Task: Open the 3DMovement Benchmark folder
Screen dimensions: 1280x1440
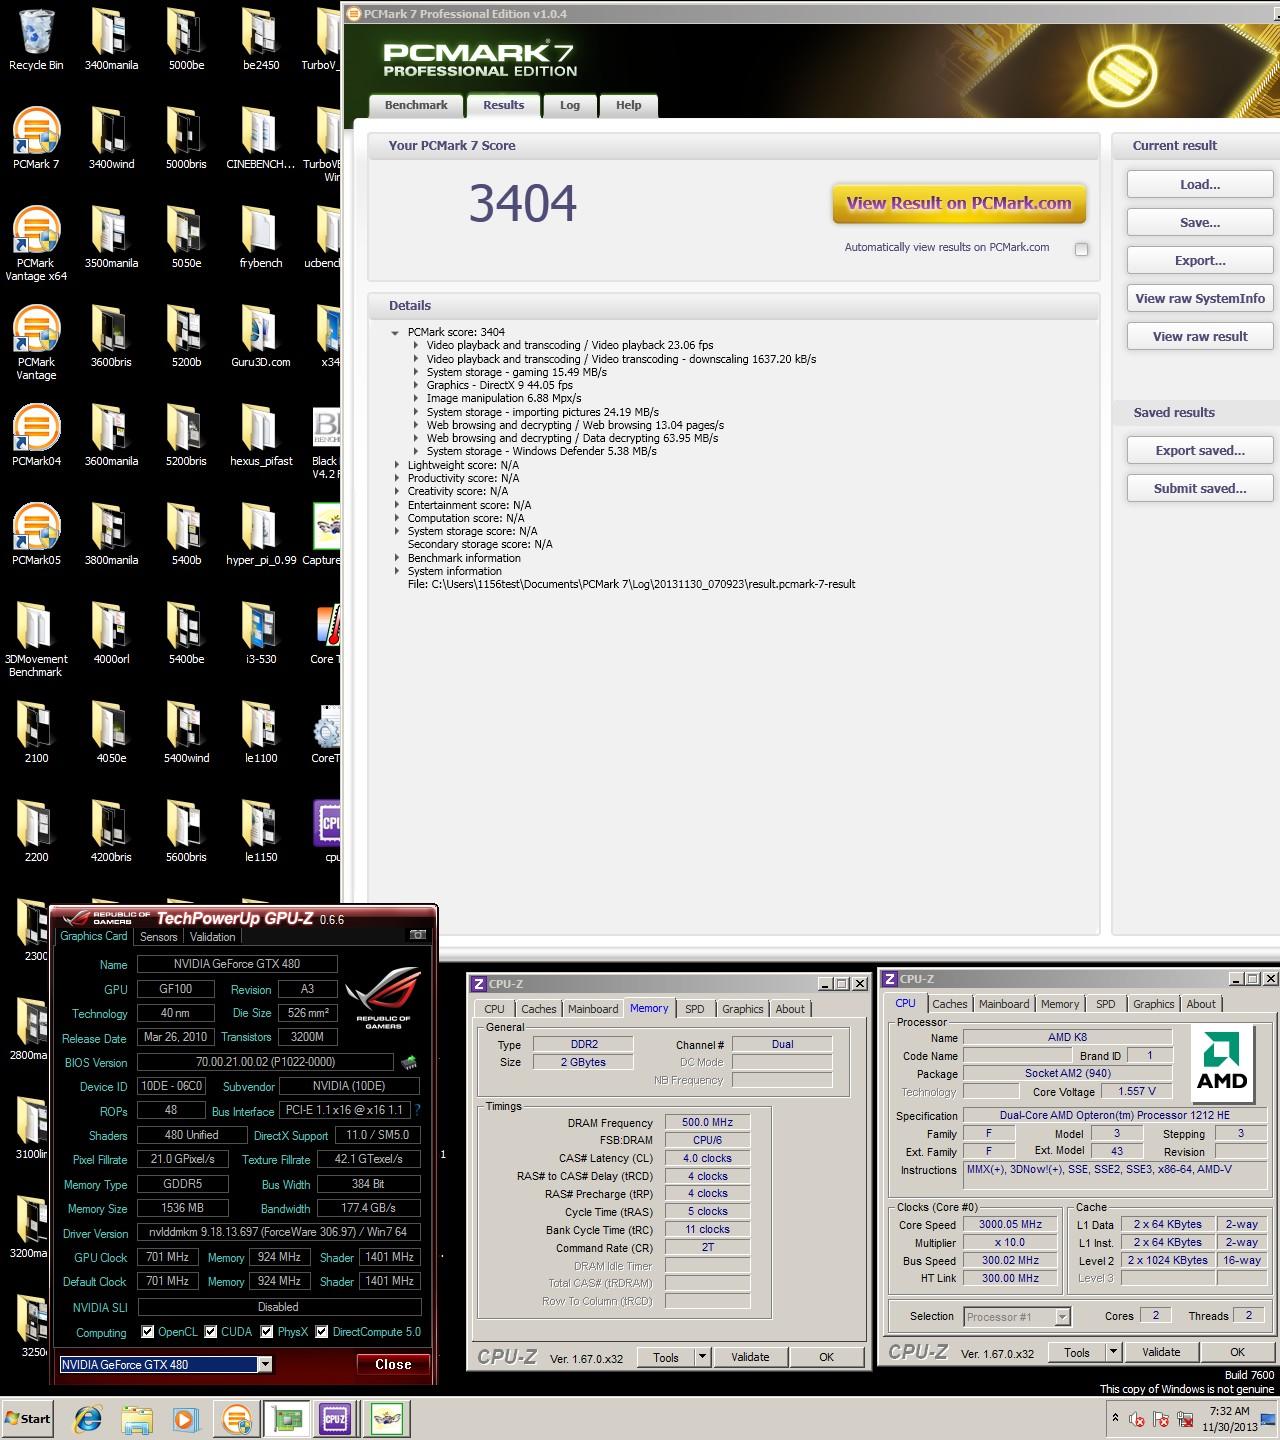Action: [x=36, y=640]
